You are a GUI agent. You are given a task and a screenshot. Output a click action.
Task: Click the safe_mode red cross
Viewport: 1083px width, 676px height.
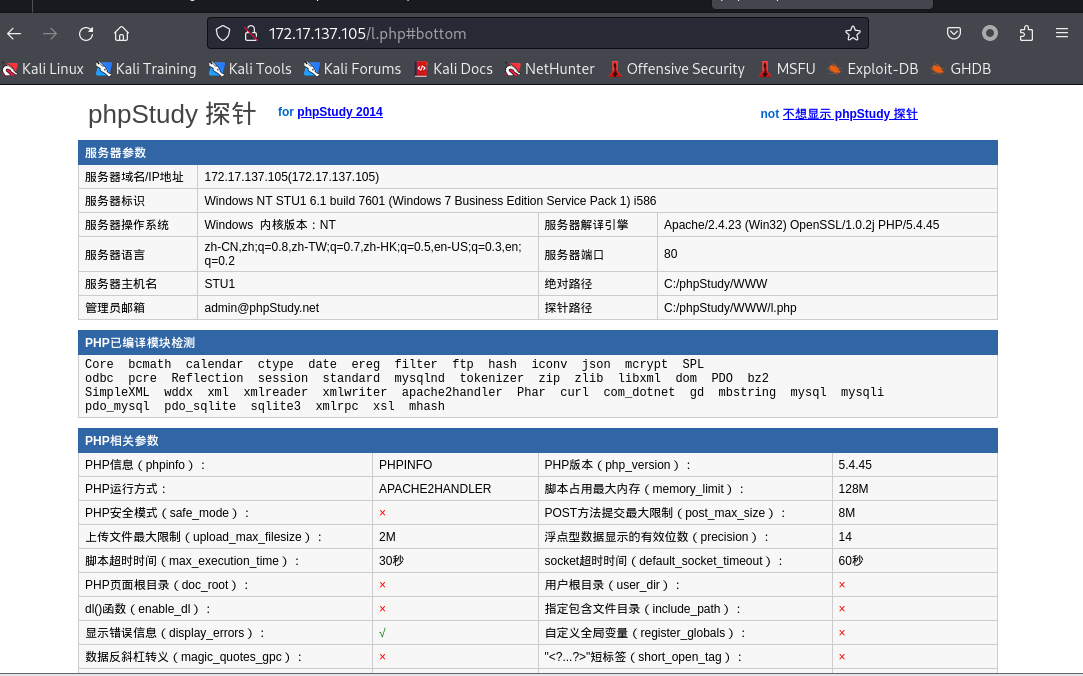382,513
